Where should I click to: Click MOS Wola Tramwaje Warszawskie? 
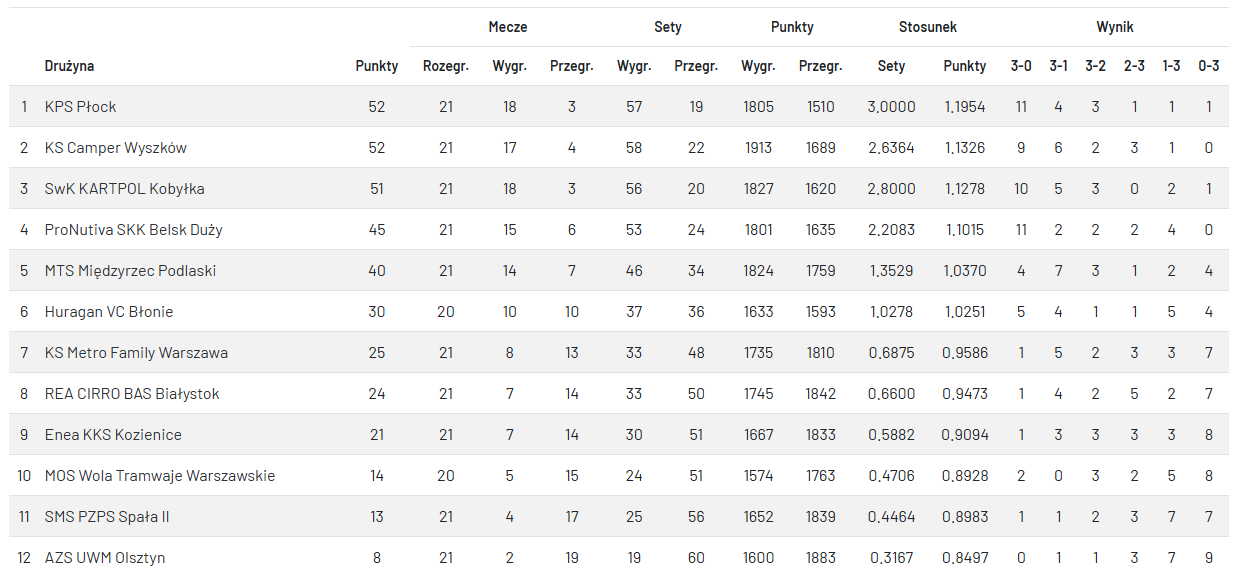(x=160, y=476)
